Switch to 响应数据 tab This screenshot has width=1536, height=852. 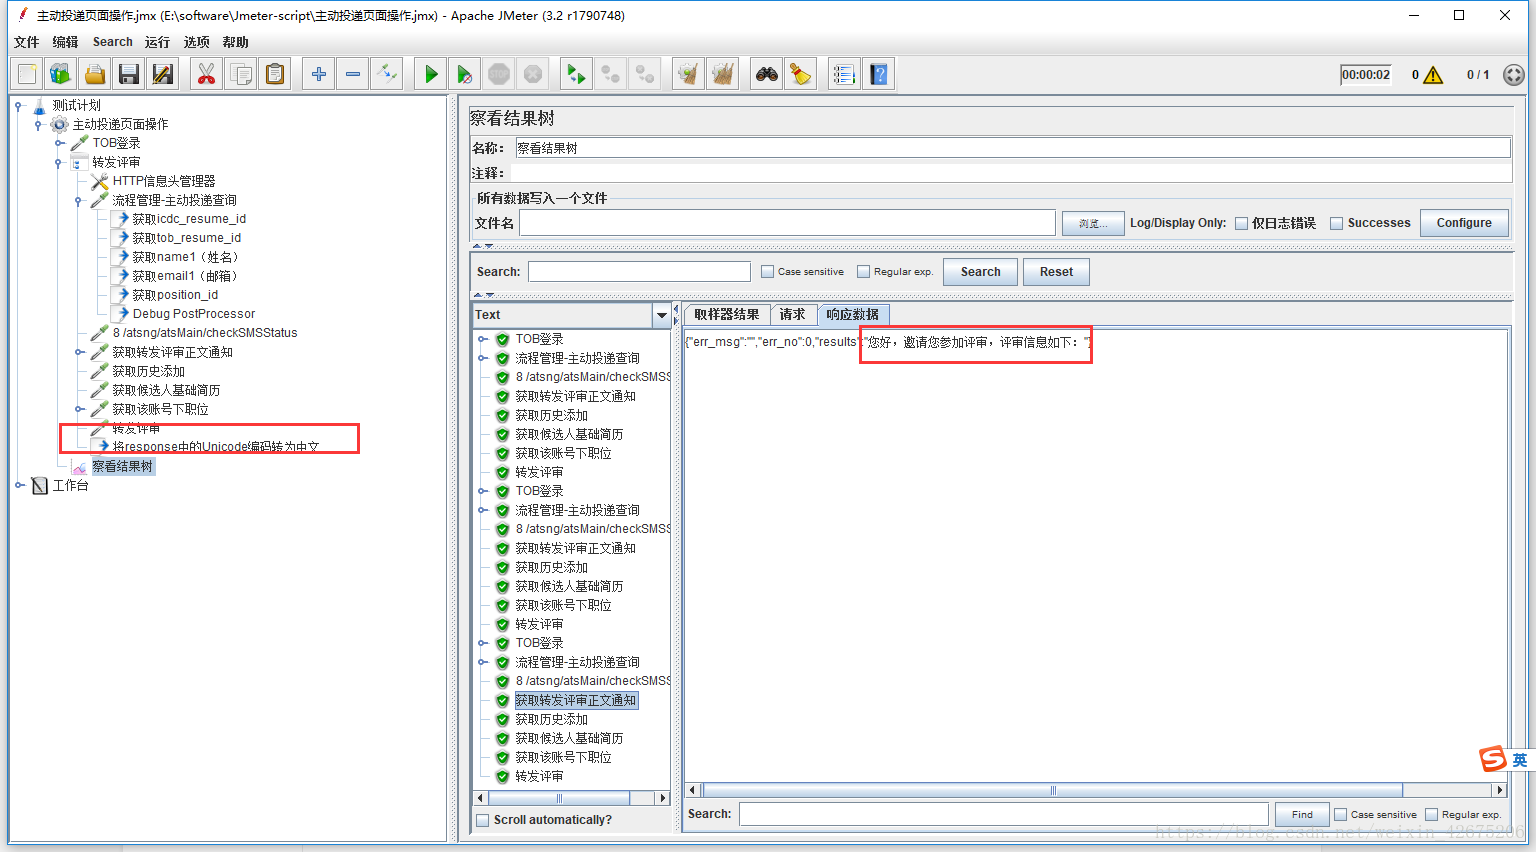853,314
